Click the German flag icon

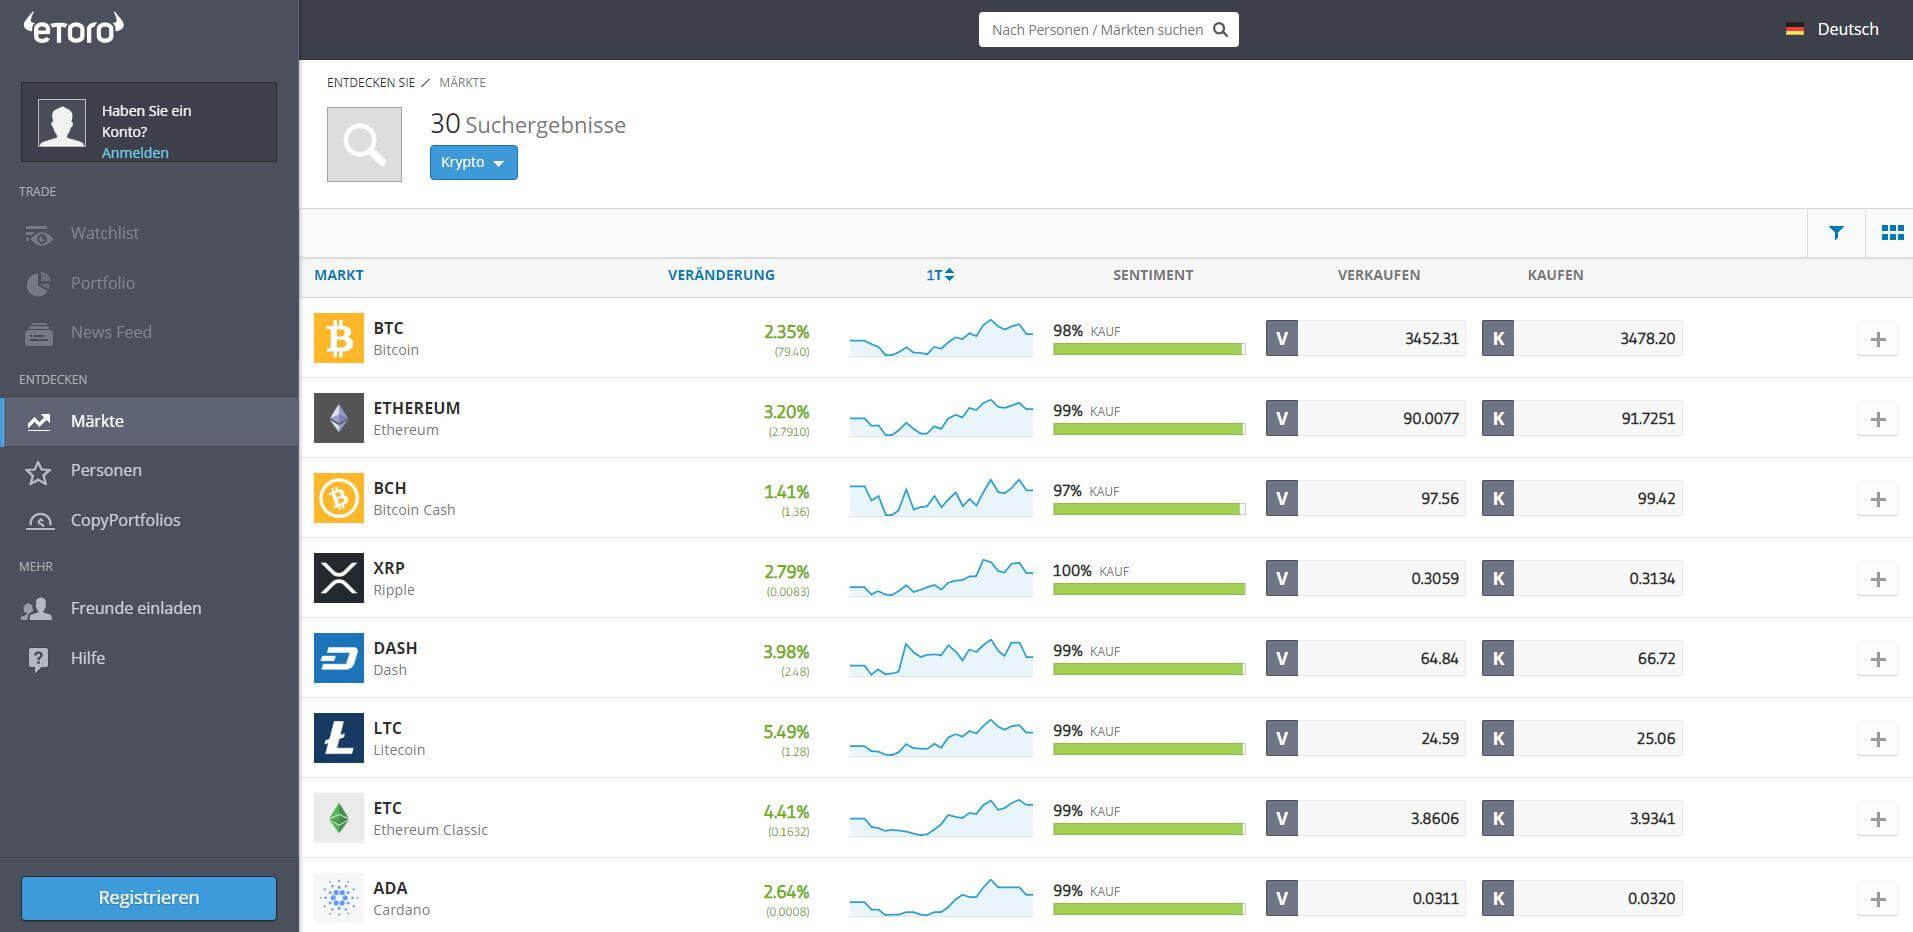[x=1795, y=30]
